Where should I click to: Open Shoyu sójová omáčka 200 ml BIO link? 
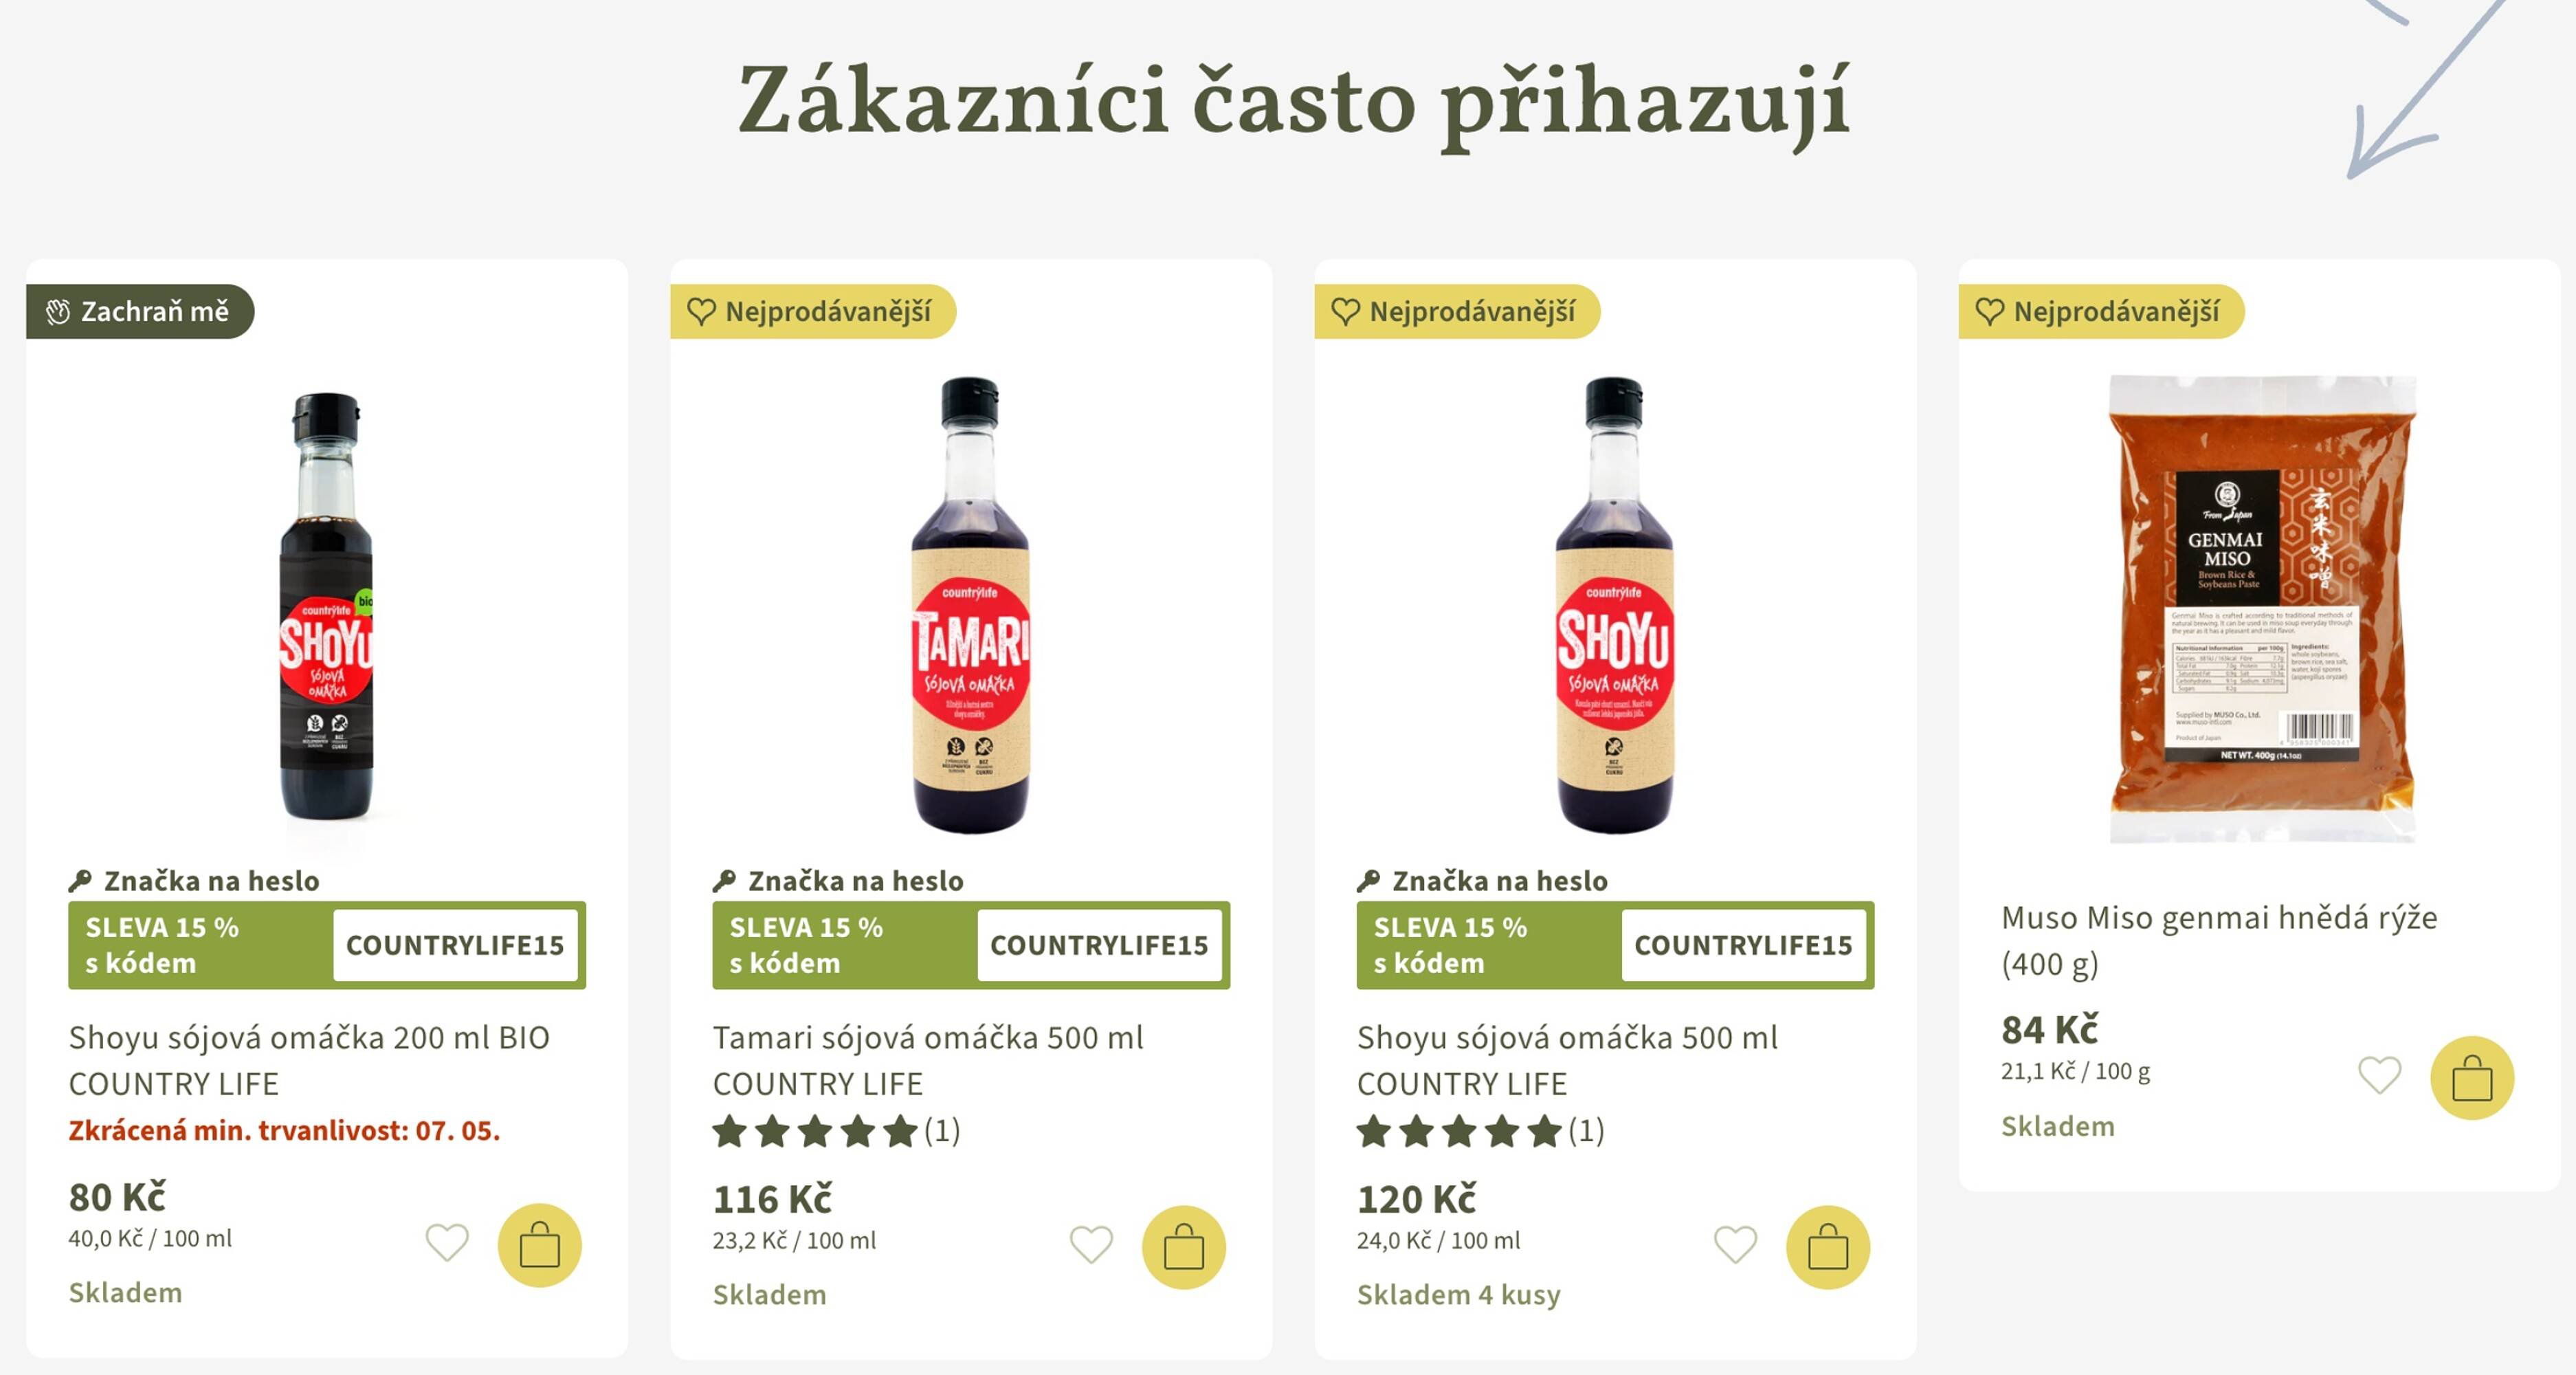click(309, 1060)
